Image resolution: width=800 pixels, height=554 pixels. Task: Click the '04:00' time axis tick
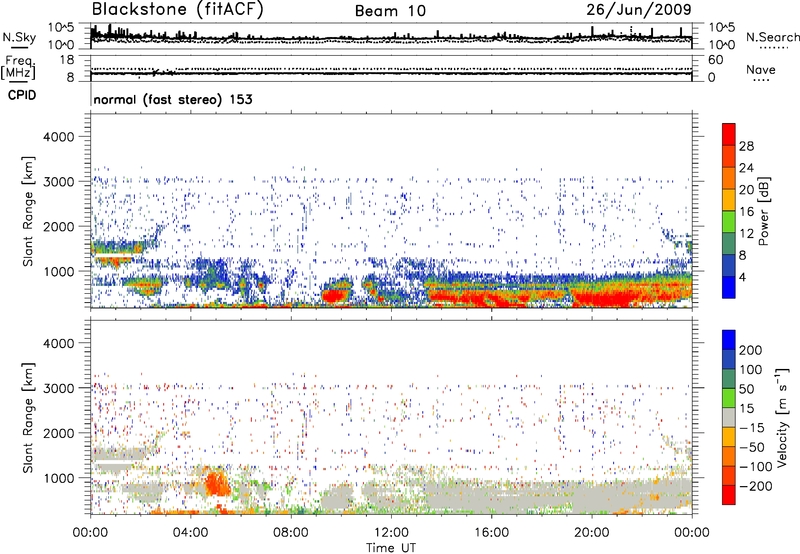(x=190, y=533)
